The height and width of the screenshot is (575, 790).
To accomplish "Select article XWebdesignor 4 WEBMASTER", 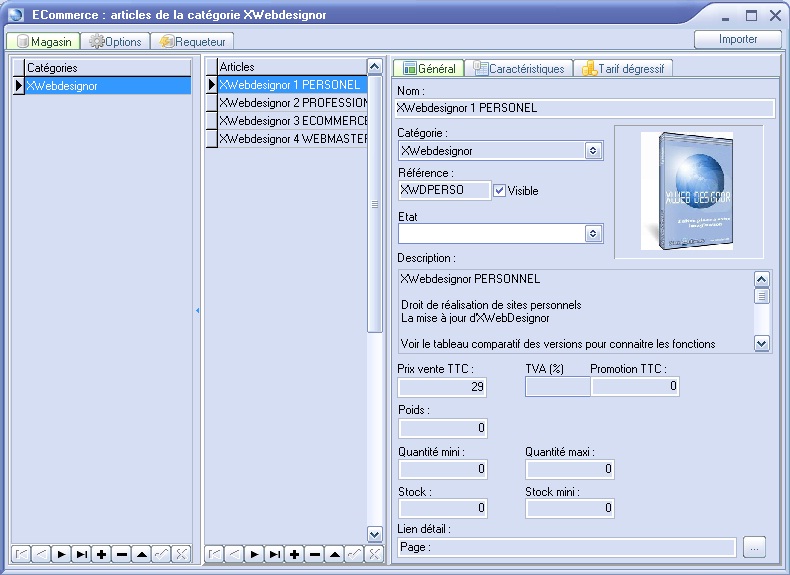I will pyautogui.click(x=293, y=139).
